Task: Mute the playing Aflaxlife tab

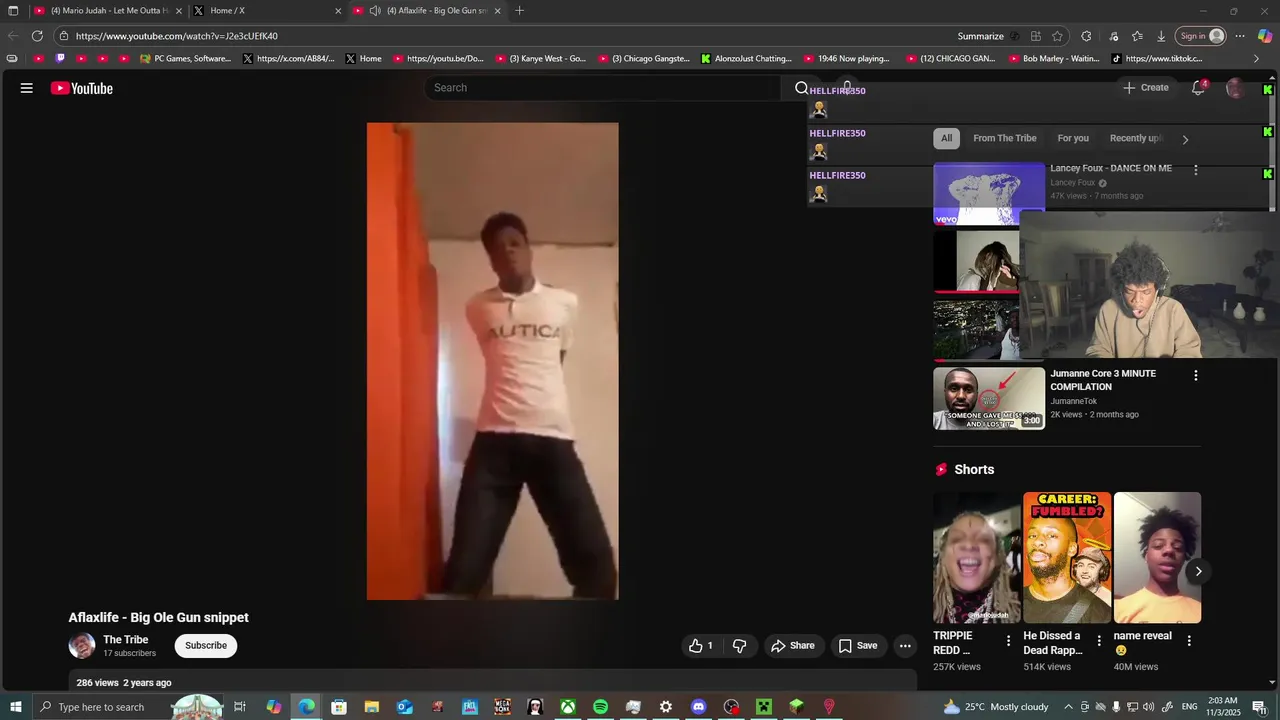Action: [x=375, y=11]
